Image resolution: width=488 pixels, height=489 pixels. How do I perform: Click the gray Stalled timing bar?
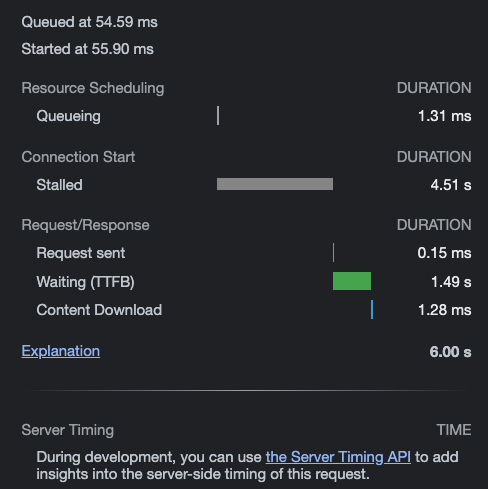(275, 184)
